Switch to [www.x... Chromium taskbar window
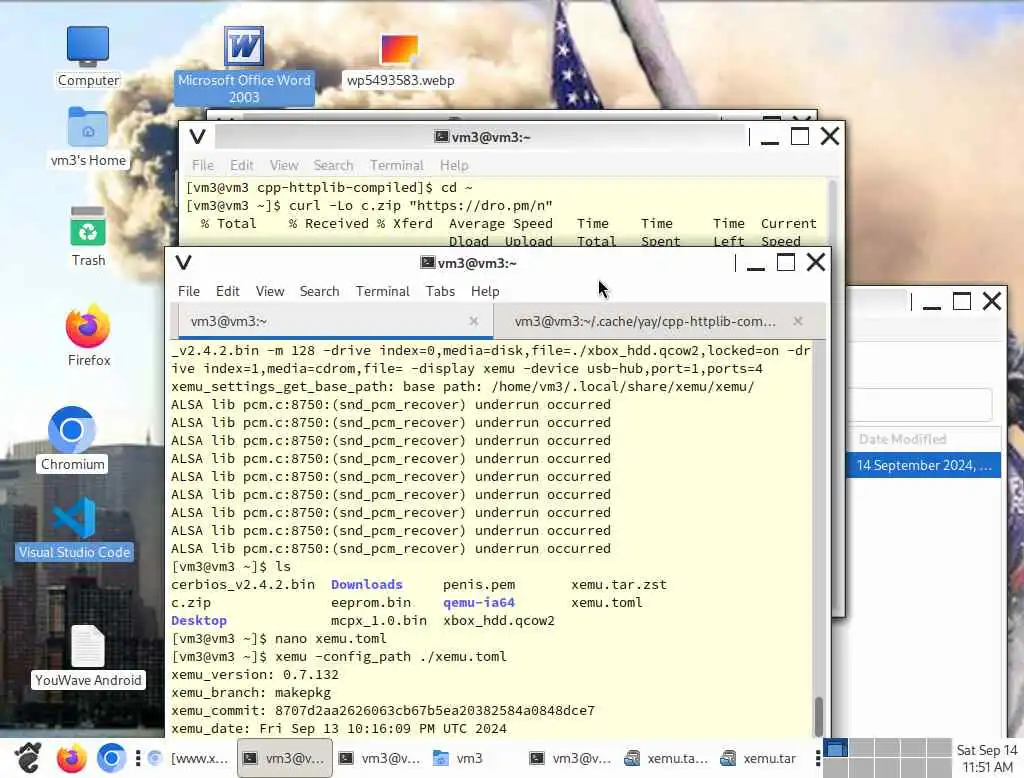This screenshot has width=1024, height=778. [x=189, y=758]
